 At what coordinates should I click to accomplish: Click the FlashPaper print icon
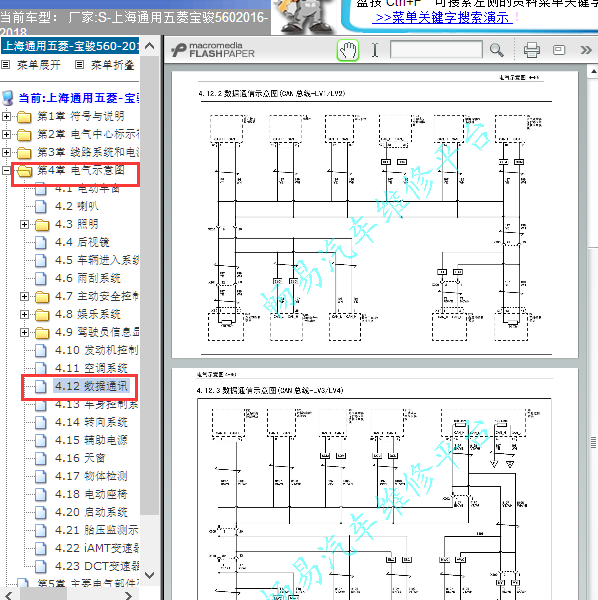pos(531,50)
